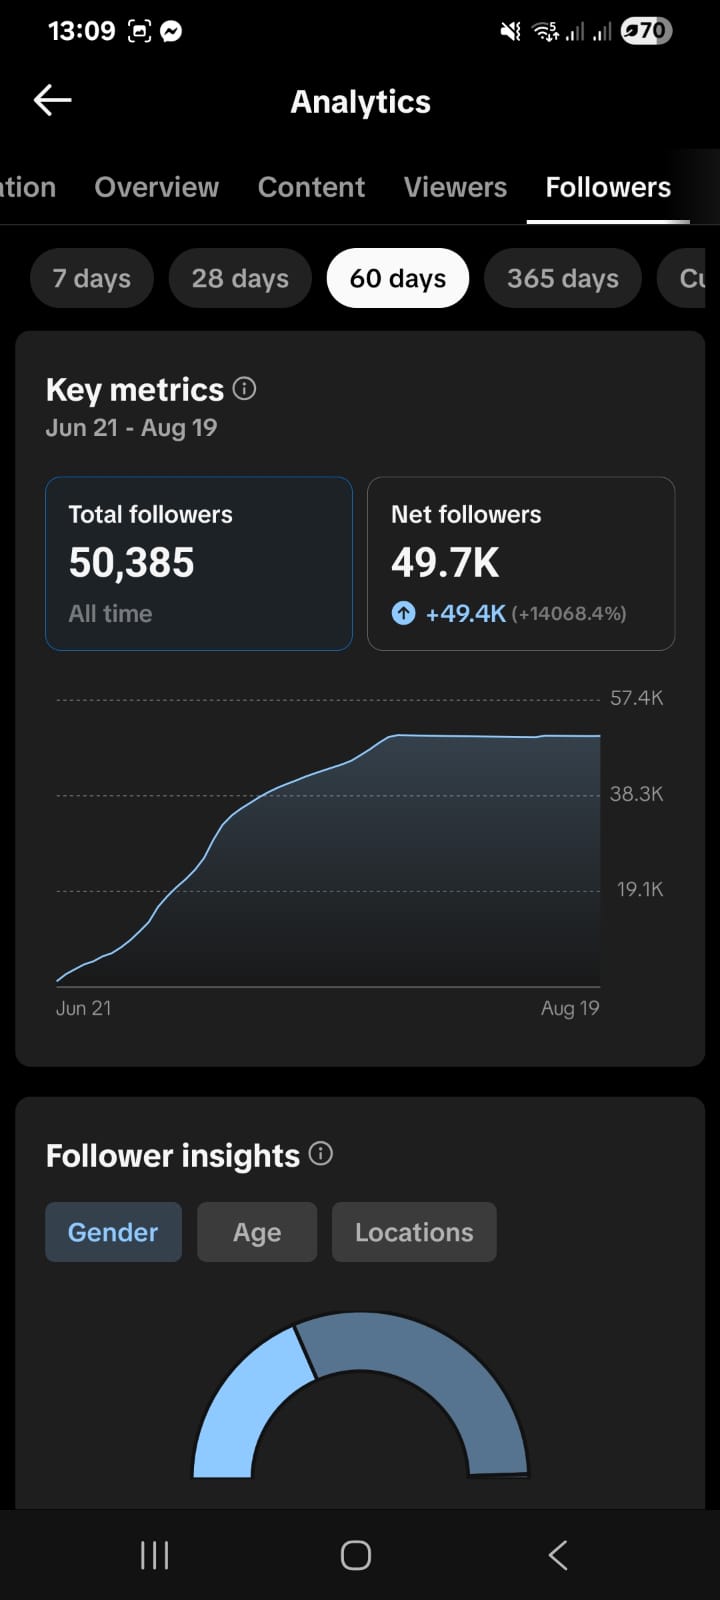
Task: Select the 7 days range chip
Action: pyautogui.click(x=92, y=278)
